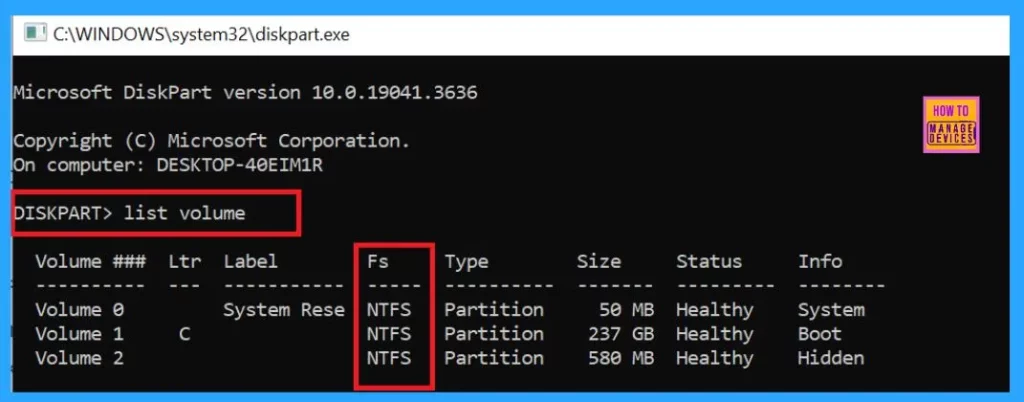
Task: Click Healthy status in Volume 2 row
Action: tap(714, 359)
